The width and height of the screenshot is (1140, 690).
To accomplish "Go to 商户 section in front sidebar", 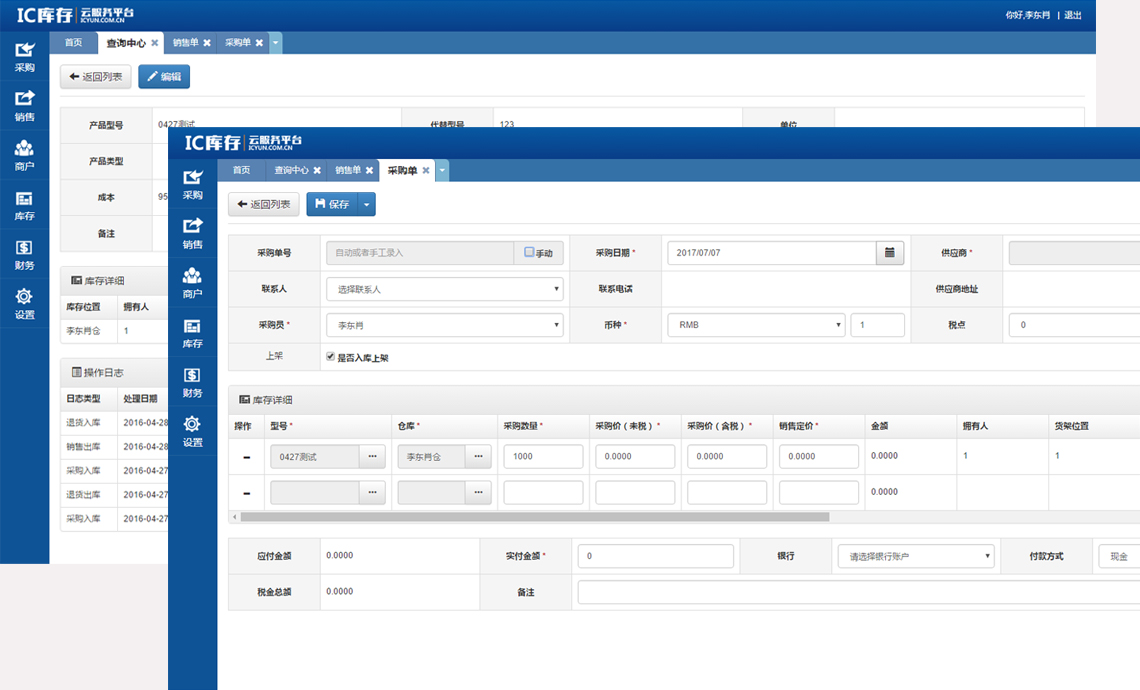I will pos(192,283).
